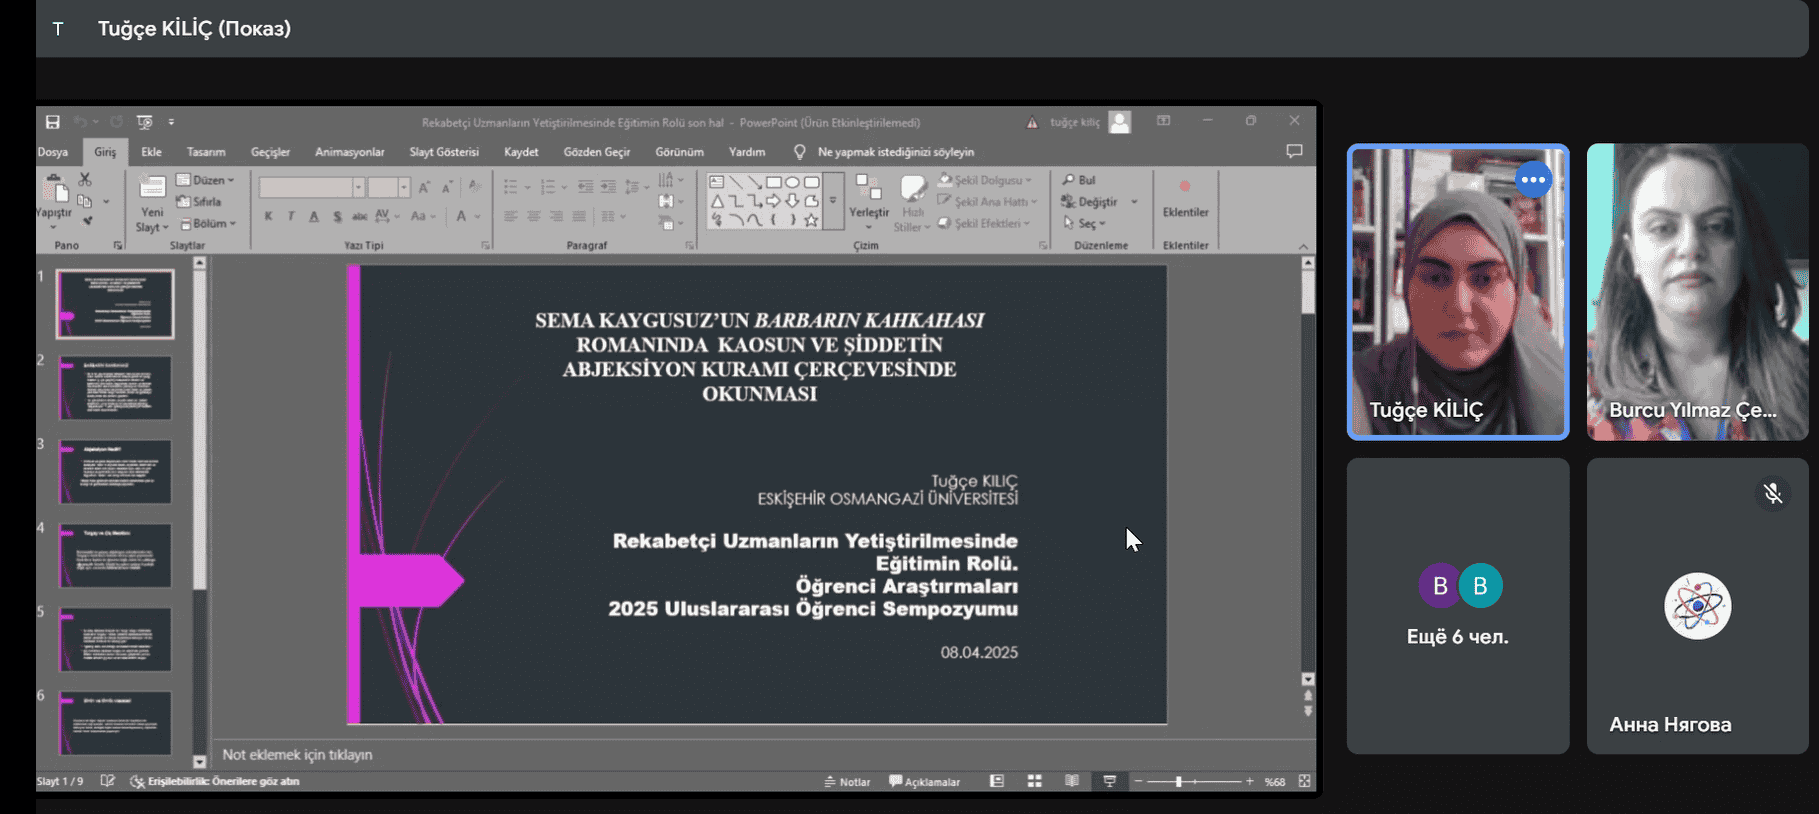Start slideshow from beginning via quick access icon
This screenshot has width=1819, height=814.
tap(145, 122)
